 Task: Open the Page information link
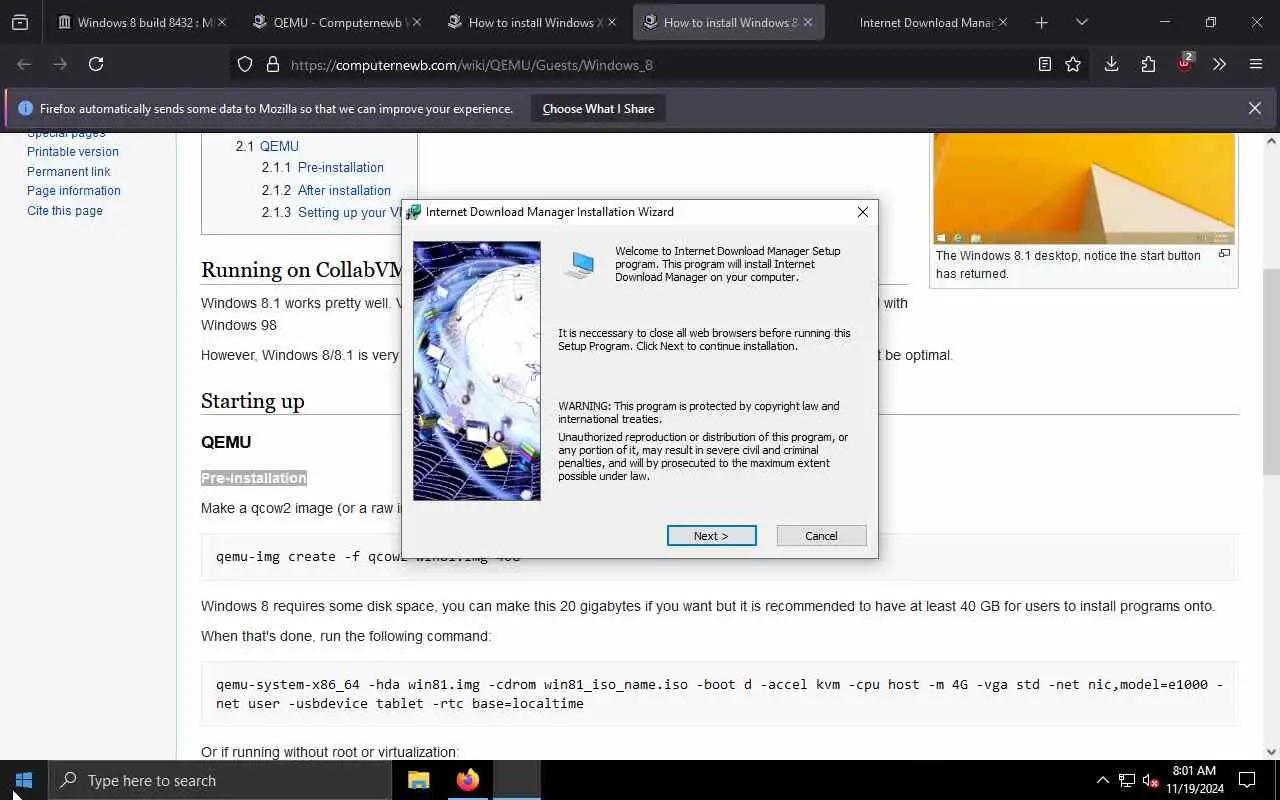(74, 191)
